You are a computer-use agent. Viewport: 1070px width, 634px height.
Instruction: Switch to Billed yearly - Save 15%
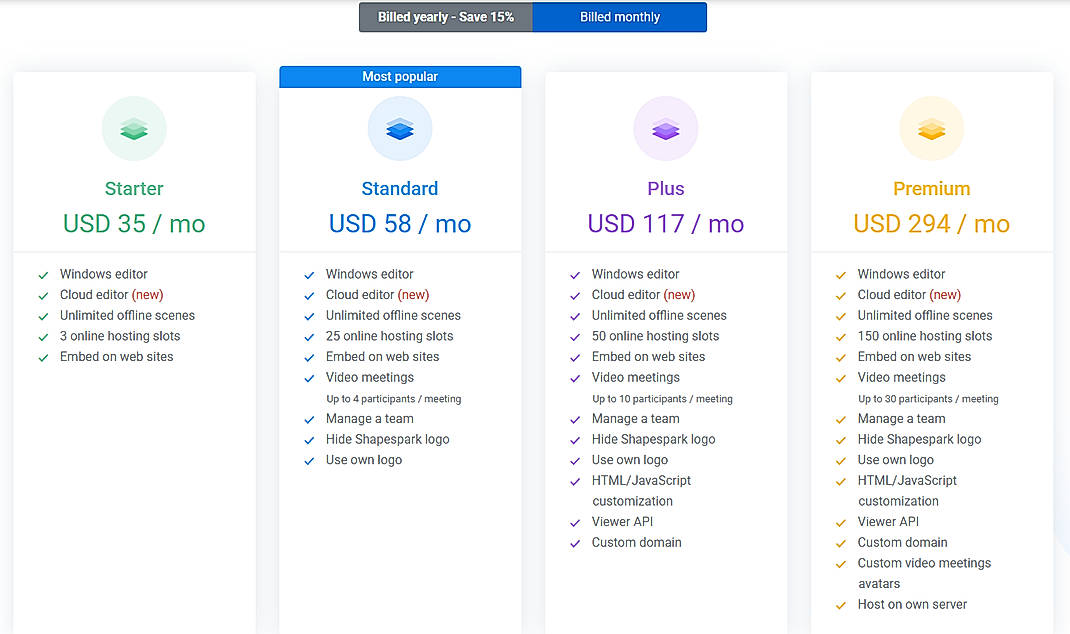pos(446,17)
